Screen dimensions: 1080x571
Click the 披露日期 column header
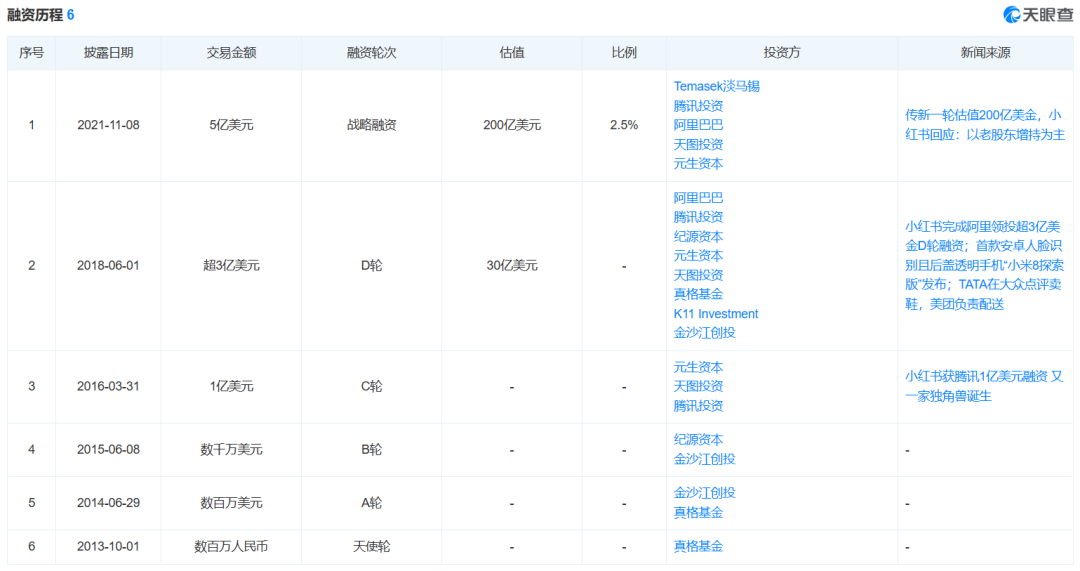pyautogui.click(x=108, y=53)
